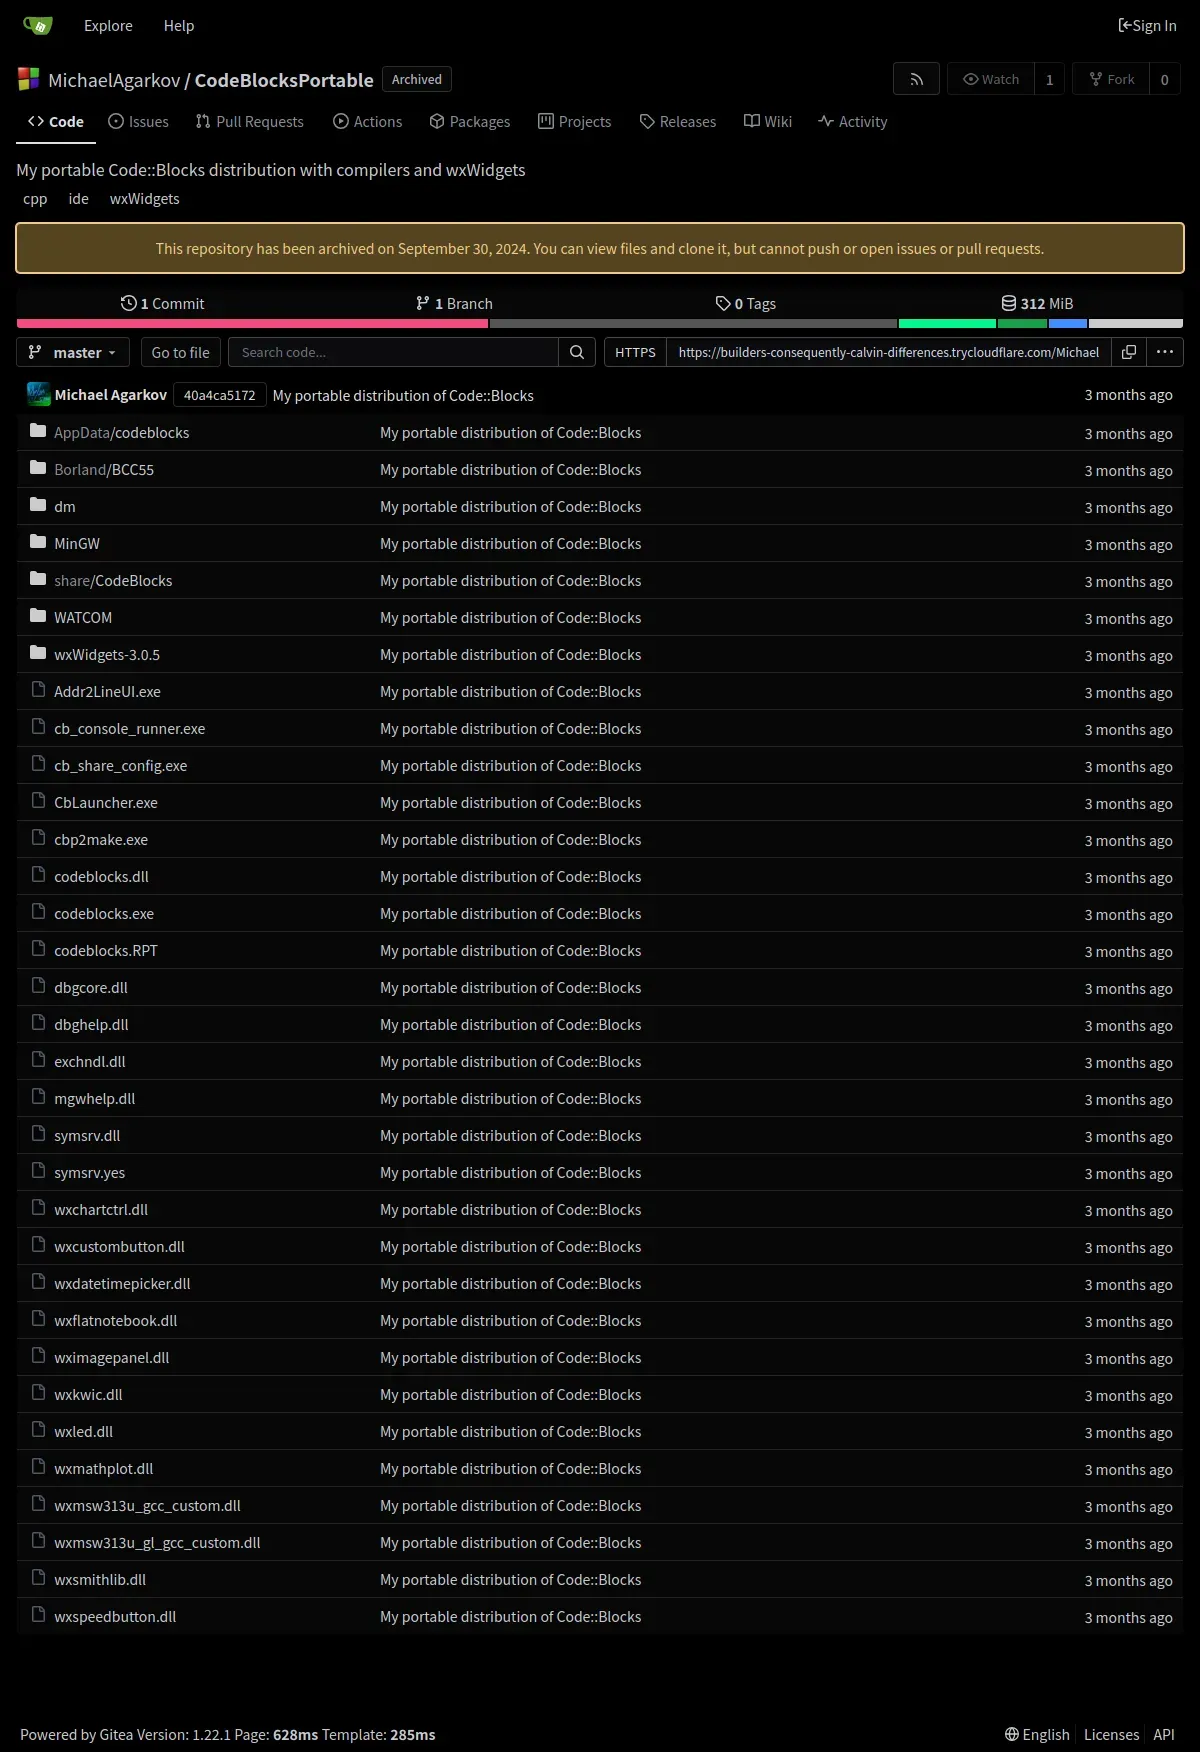Viewport: 1200px width, 1752px height.
Task: Select the HTTPS clone protocol button
Action: tap(635, 352)
